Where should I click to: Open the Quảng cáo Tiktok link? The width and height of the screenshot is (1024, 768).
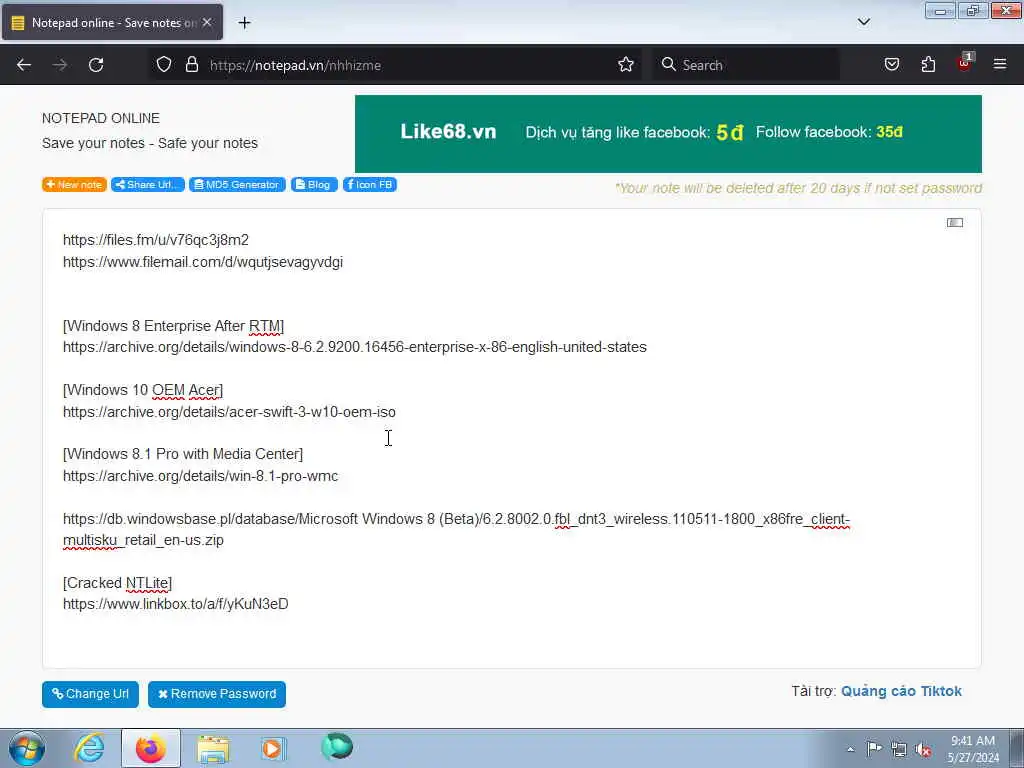click(901, 691)
